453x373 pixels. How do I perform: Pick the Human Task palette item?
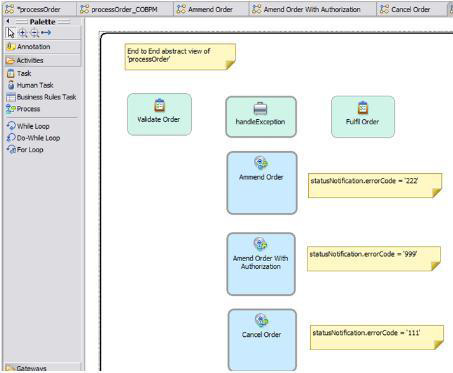30,85
